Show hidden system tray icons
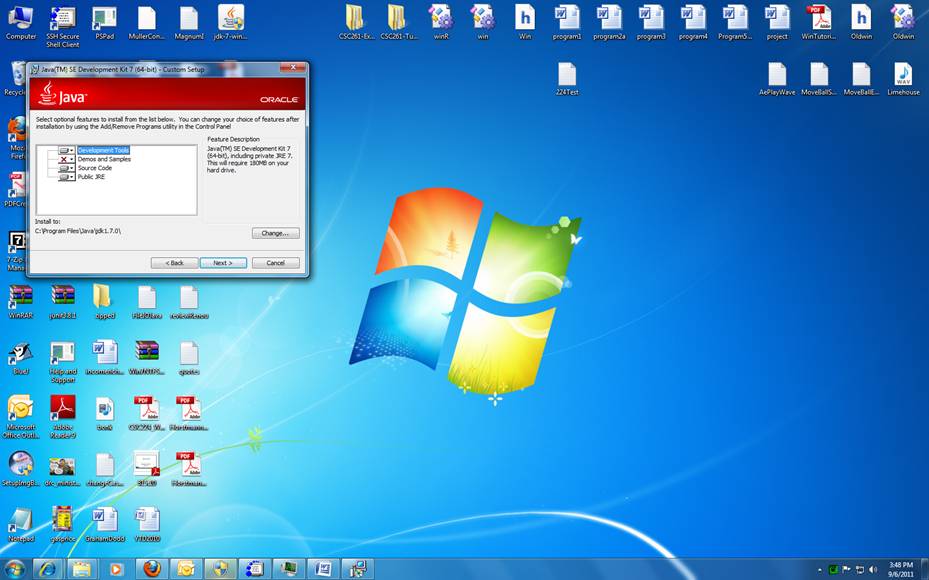929x580 pixels. (x=819, y=570)
